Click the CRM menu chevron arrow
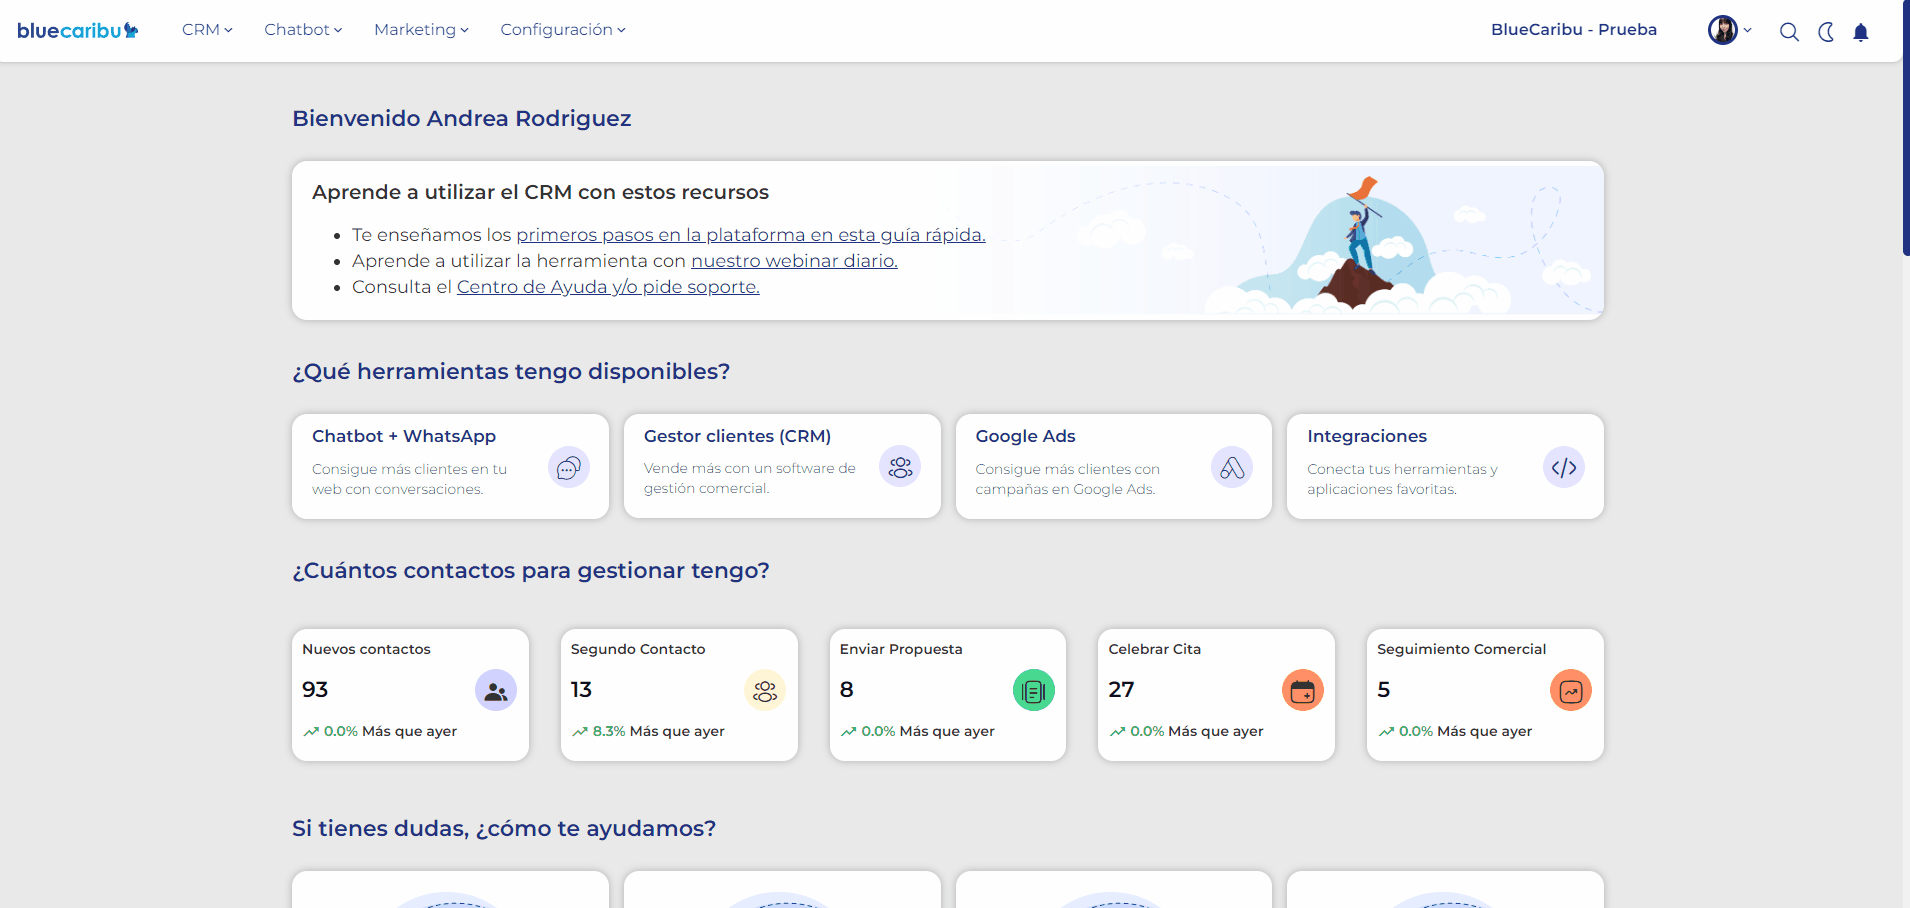 point(228,30)
